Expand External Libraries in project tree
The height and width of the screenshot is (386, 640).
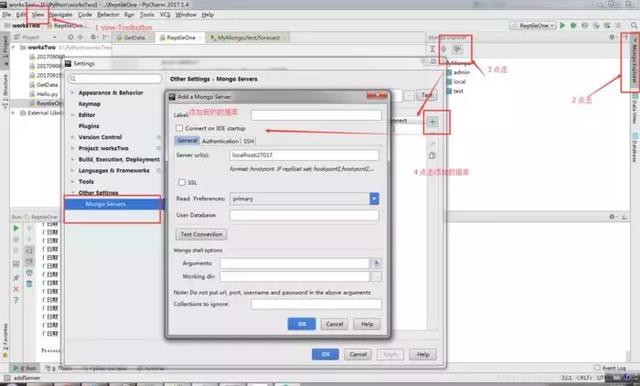[x=13, y=113]
